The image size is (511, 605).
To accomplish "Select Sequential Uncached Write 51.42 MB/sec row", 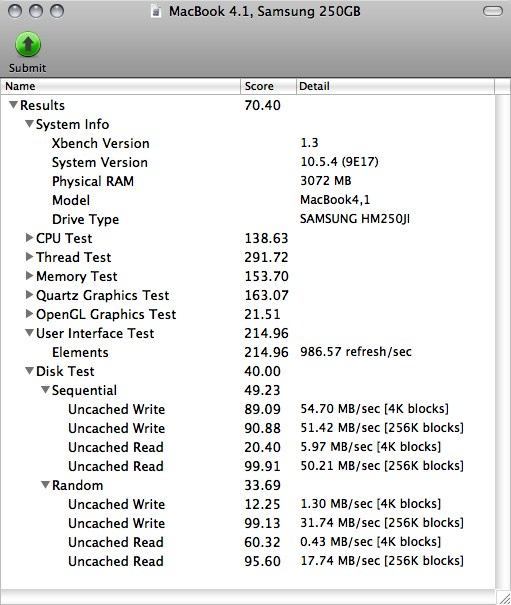I will [x=248, y=428].
